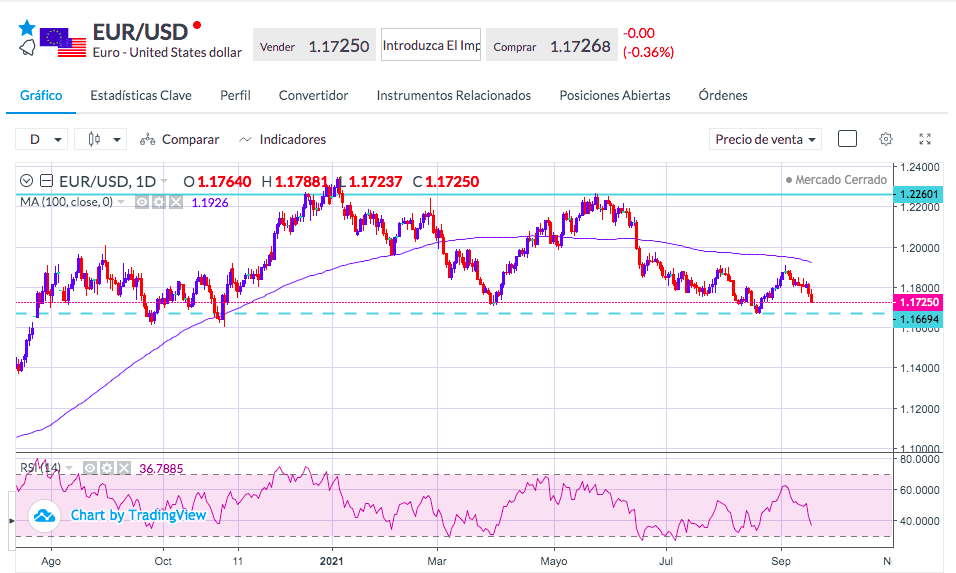
Task: Remove the MA indicator with its X
Action: click(x=176, y=202)
